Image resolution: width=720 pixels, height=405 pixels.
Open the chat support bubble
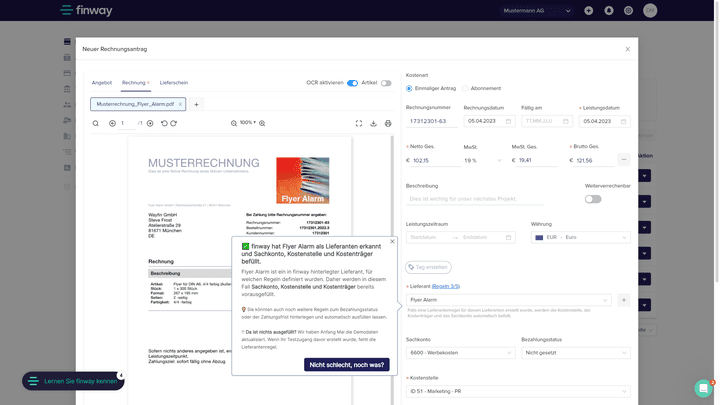[x=703, y=387]
